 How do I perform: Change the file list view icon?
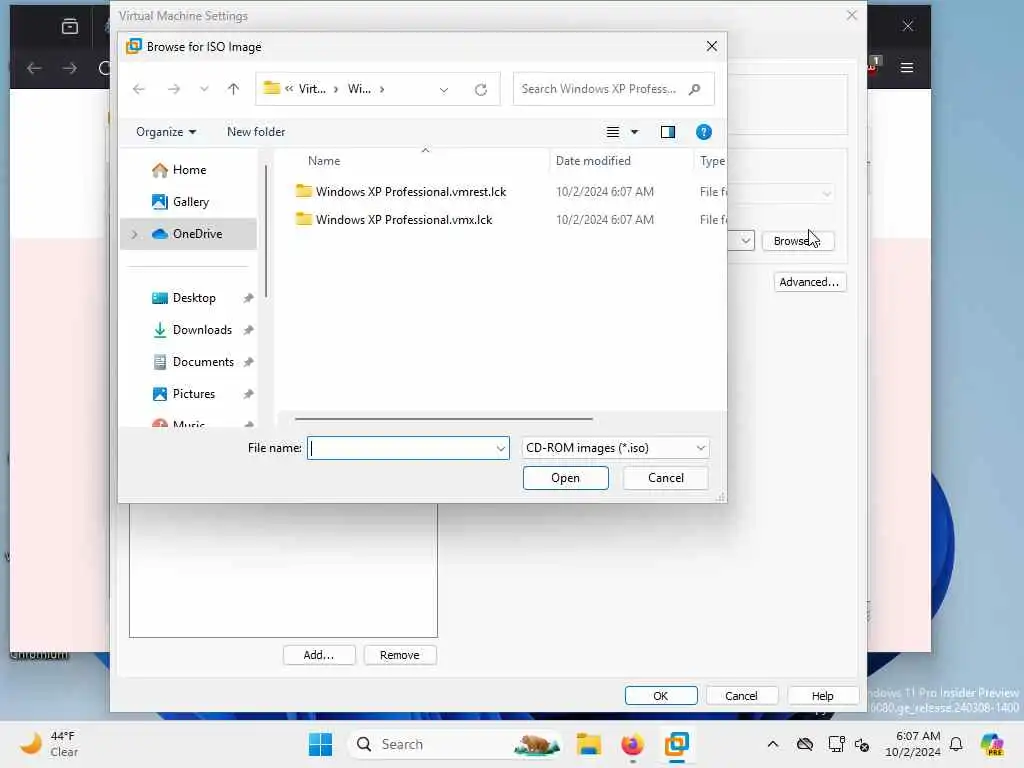(x=613, y=132)
